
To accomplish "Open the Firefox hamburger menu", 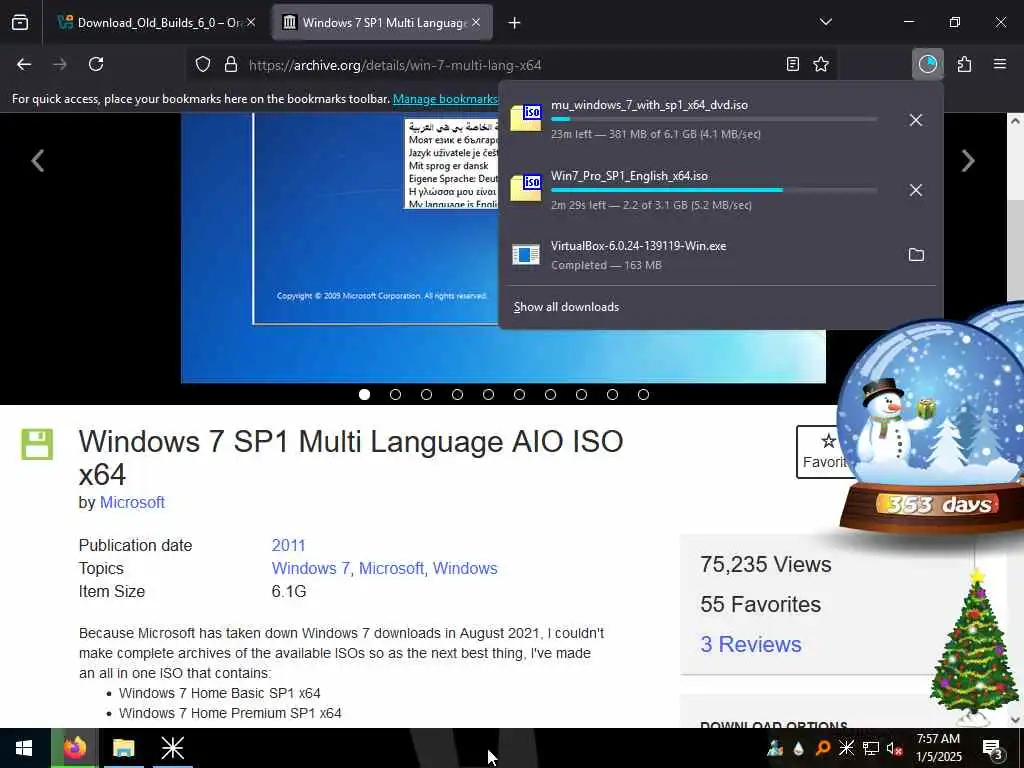I will point(1000,64).
